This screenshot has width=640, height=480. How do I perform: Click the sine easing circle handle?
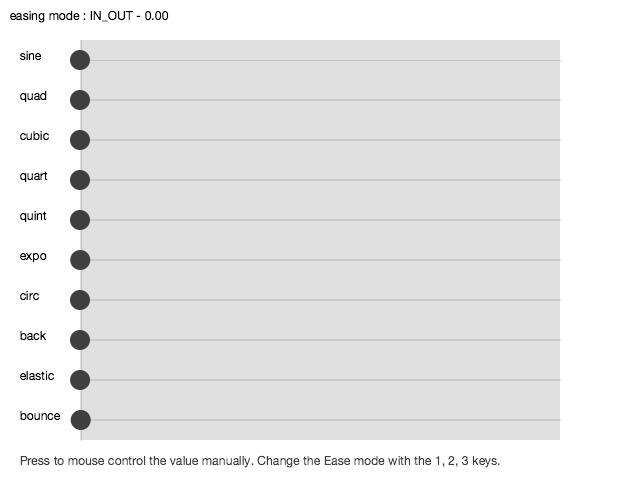pos(80,60)
